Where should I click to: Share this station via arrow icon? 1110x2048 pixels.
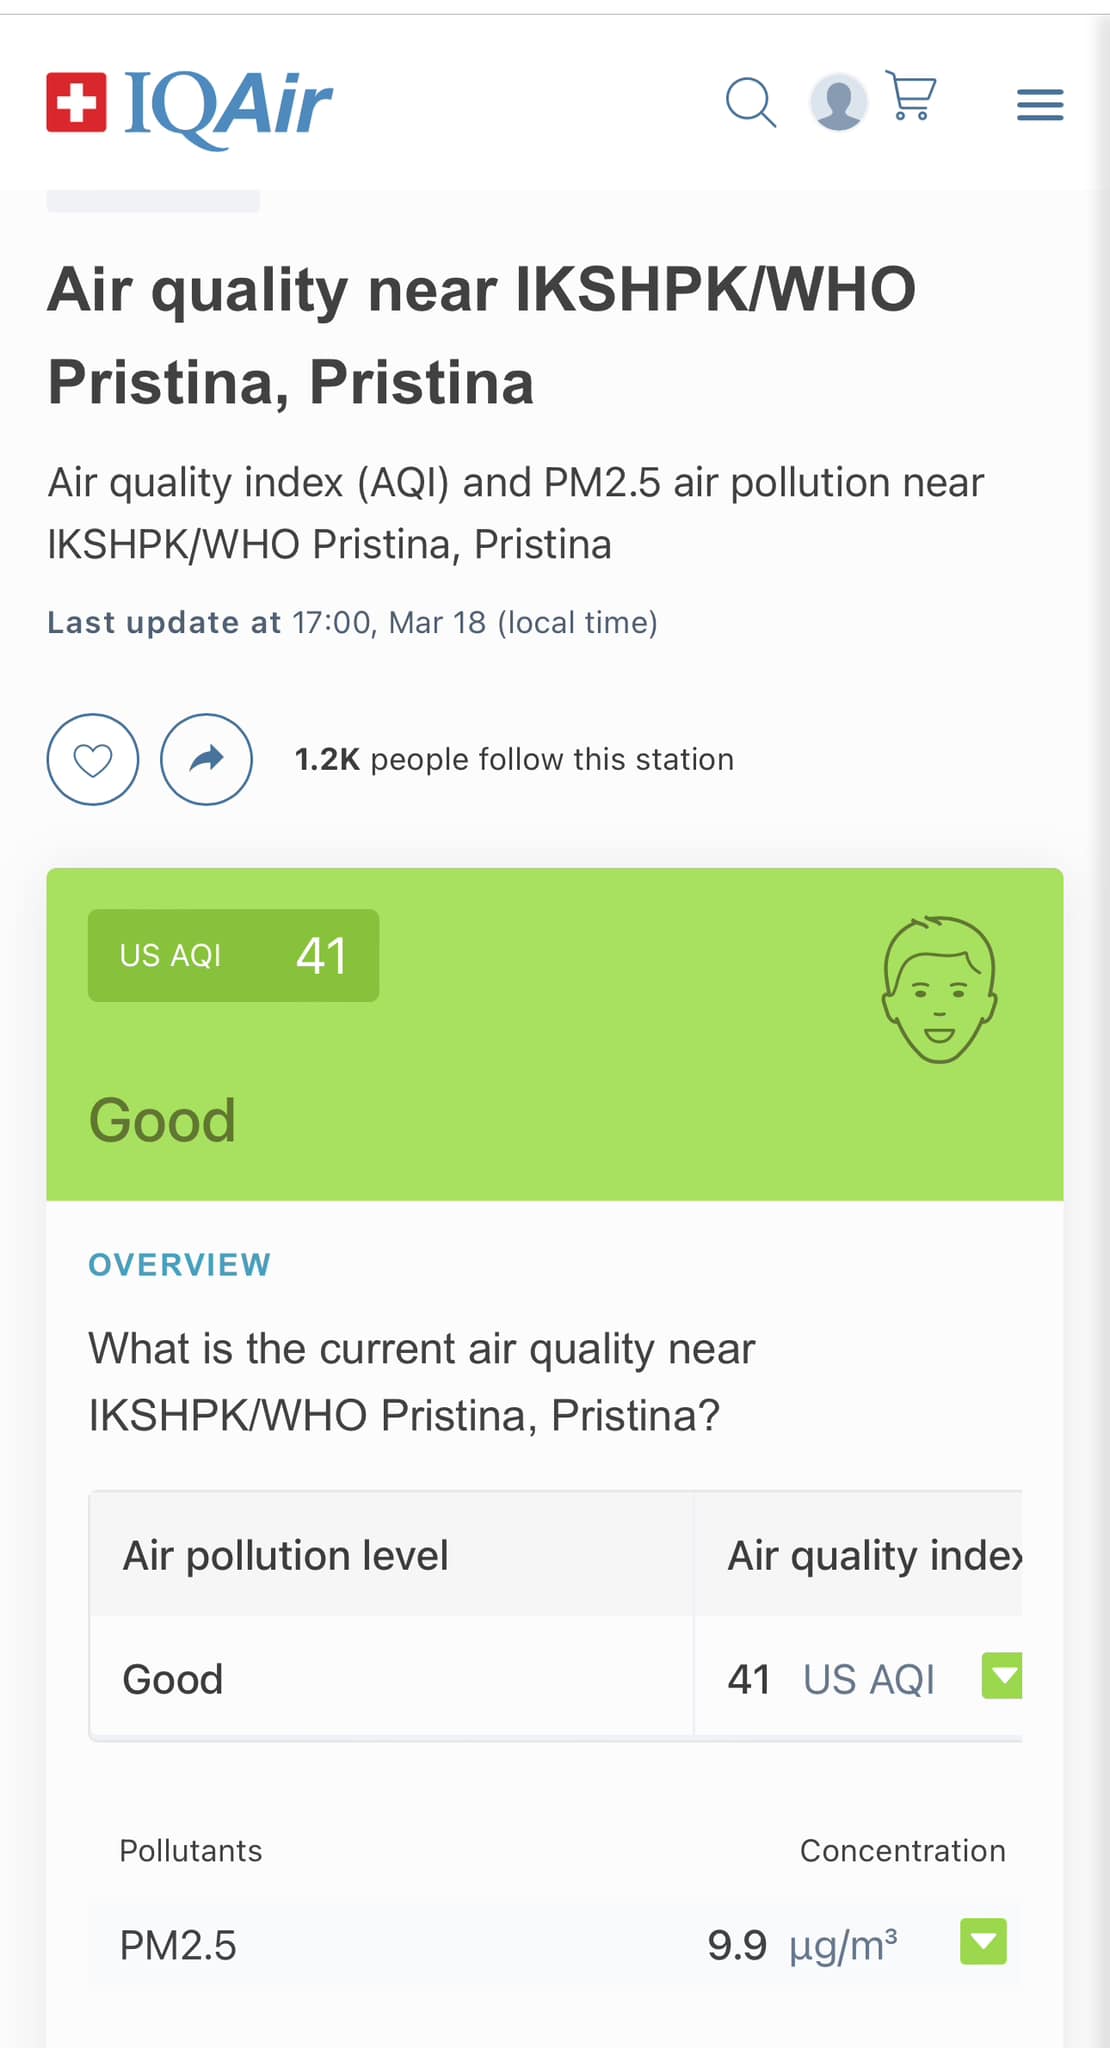206,760
